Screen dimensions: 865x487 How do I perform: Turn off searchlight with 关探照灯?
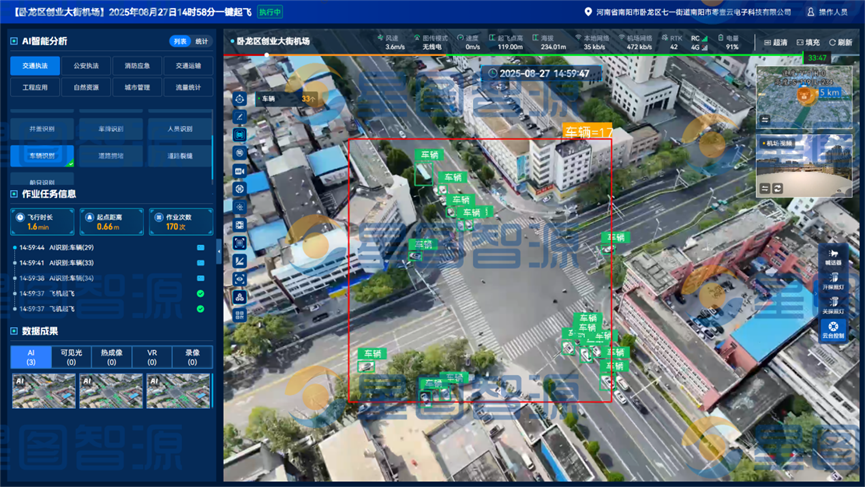(x=833, y=305)
